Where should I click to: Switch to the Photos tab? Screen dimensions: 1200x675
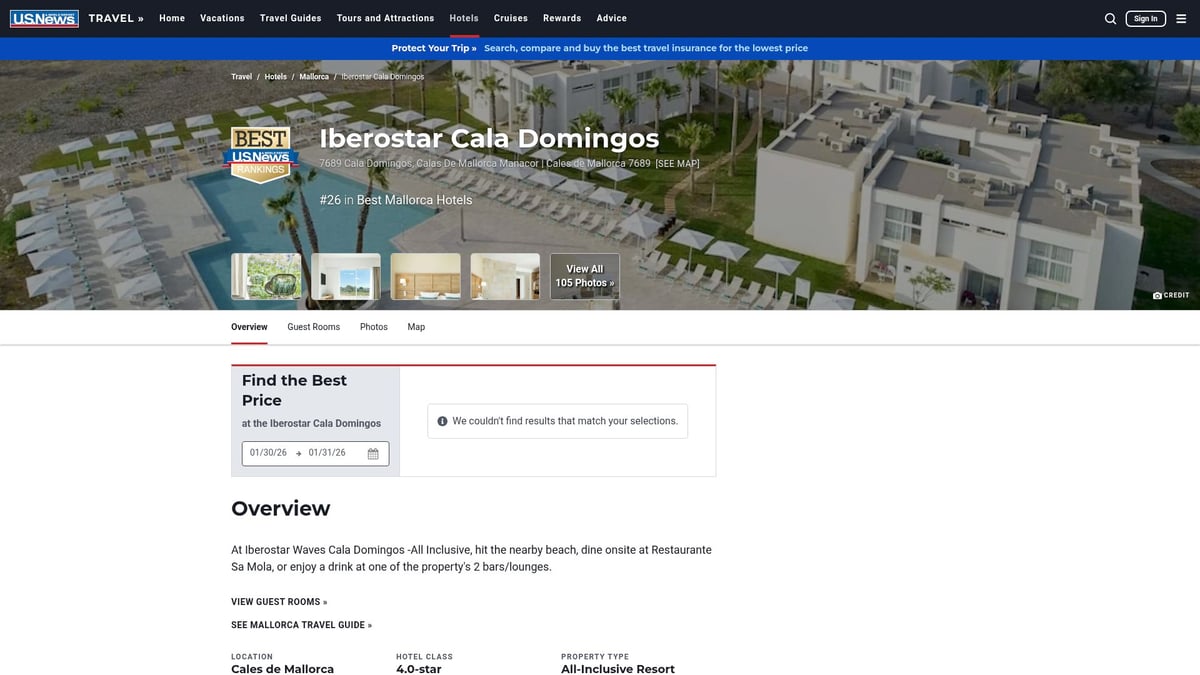pyautogui.click(x=373, y=326)
